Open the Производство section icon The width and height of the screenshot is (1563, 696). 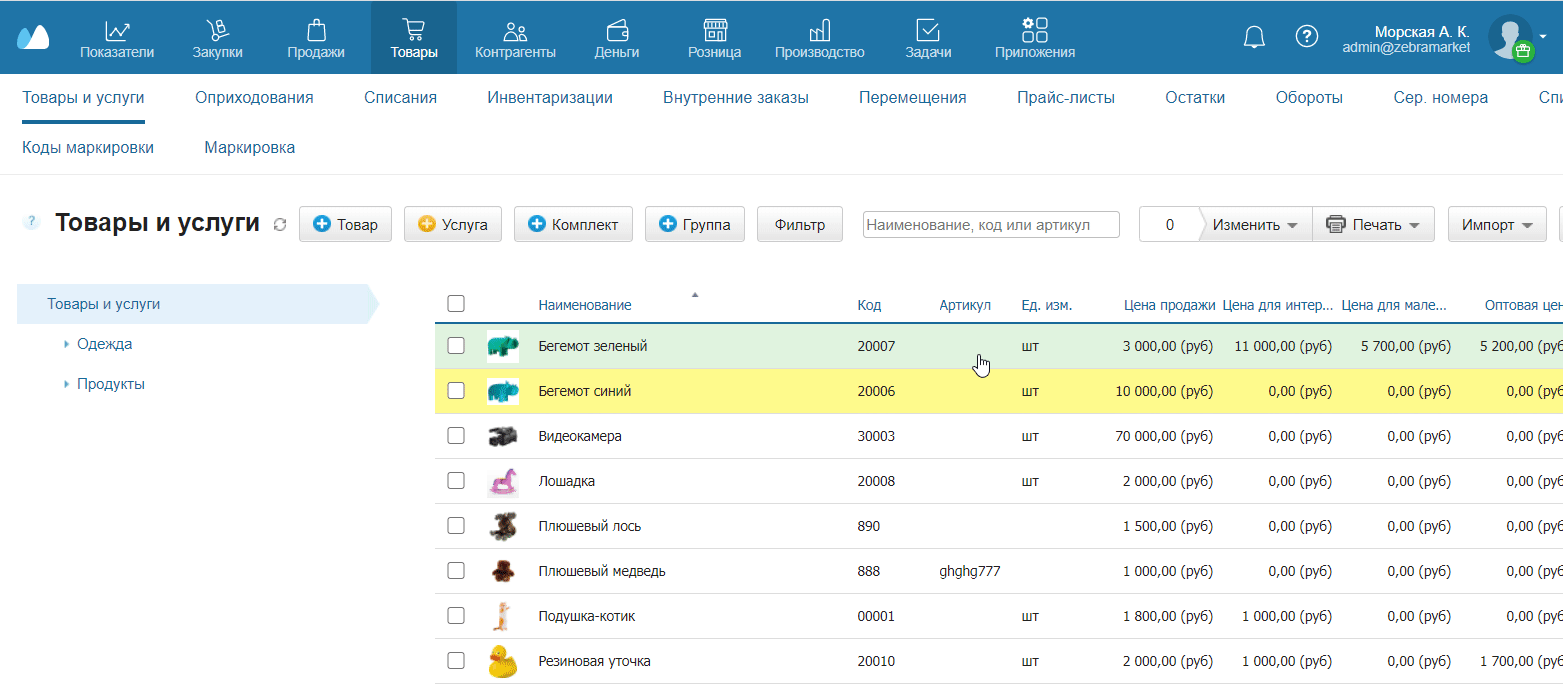(819, 32)
